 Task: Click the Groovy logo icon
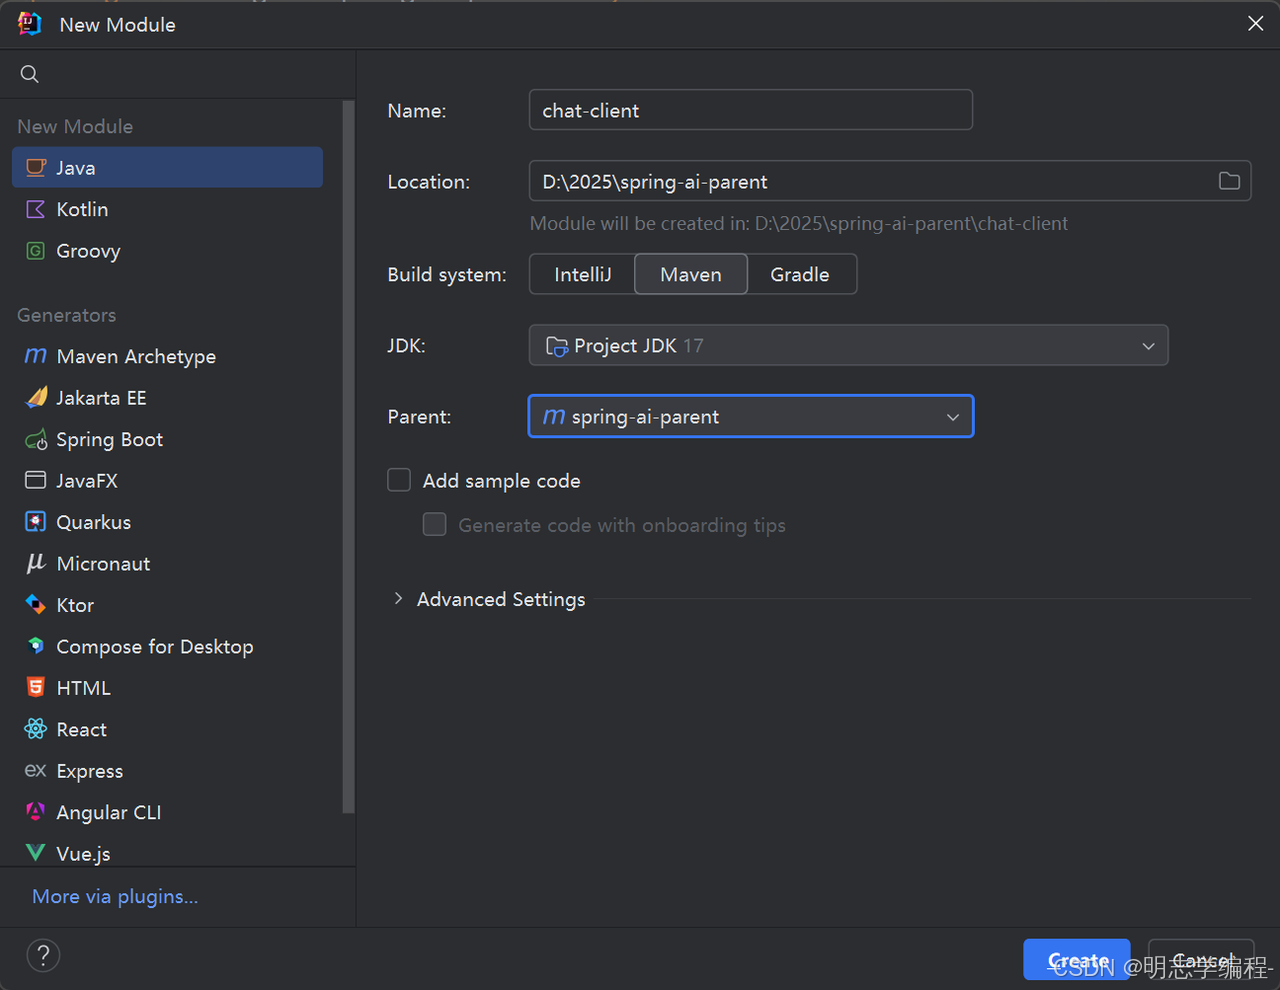click(36, 251)
